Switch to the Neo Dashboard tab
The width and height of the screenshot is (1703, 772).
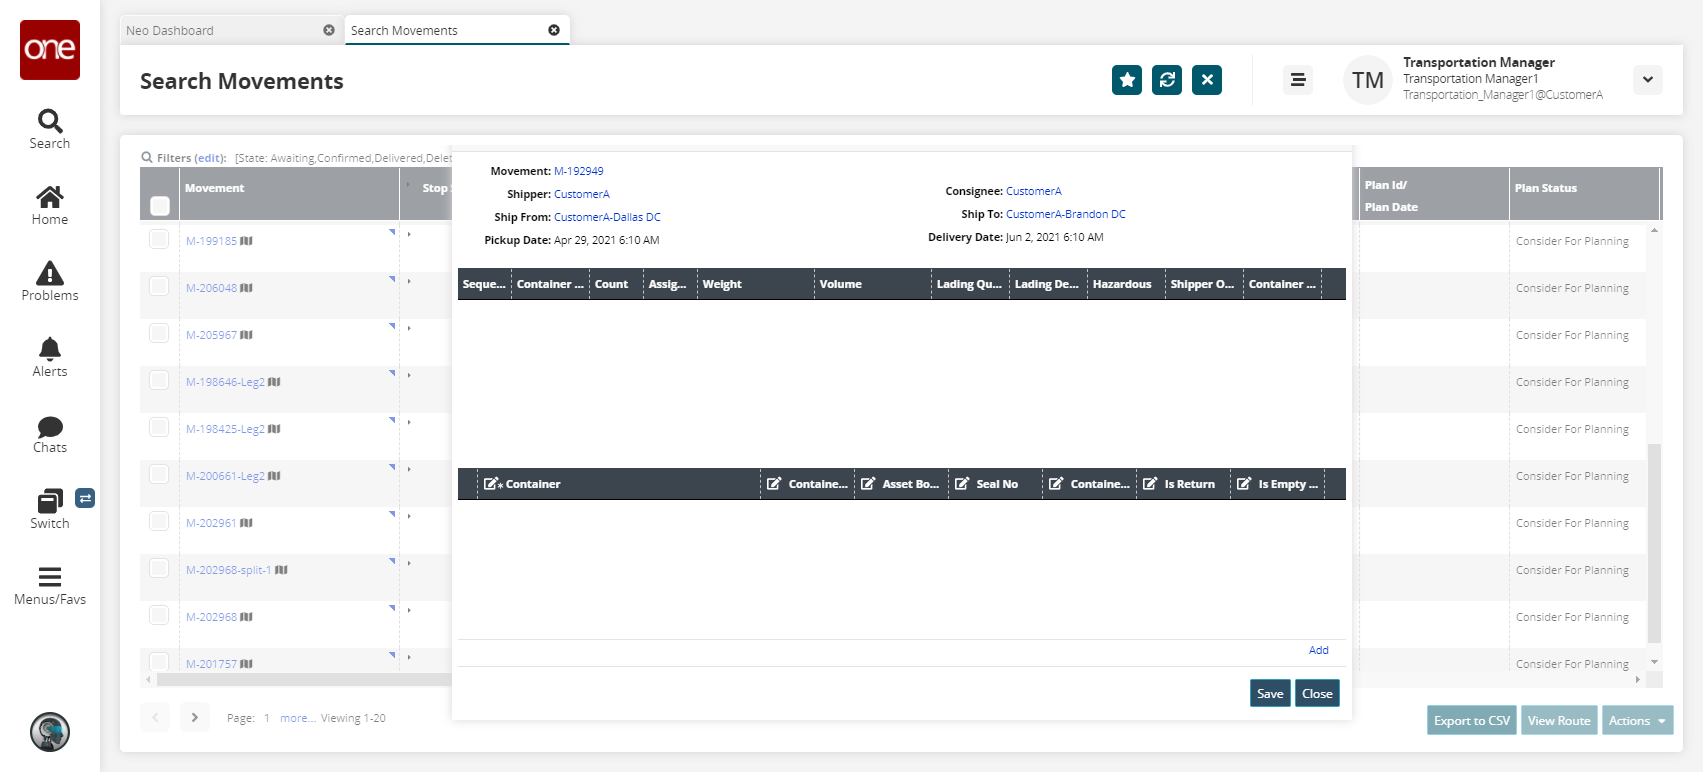tap(220, 31)
